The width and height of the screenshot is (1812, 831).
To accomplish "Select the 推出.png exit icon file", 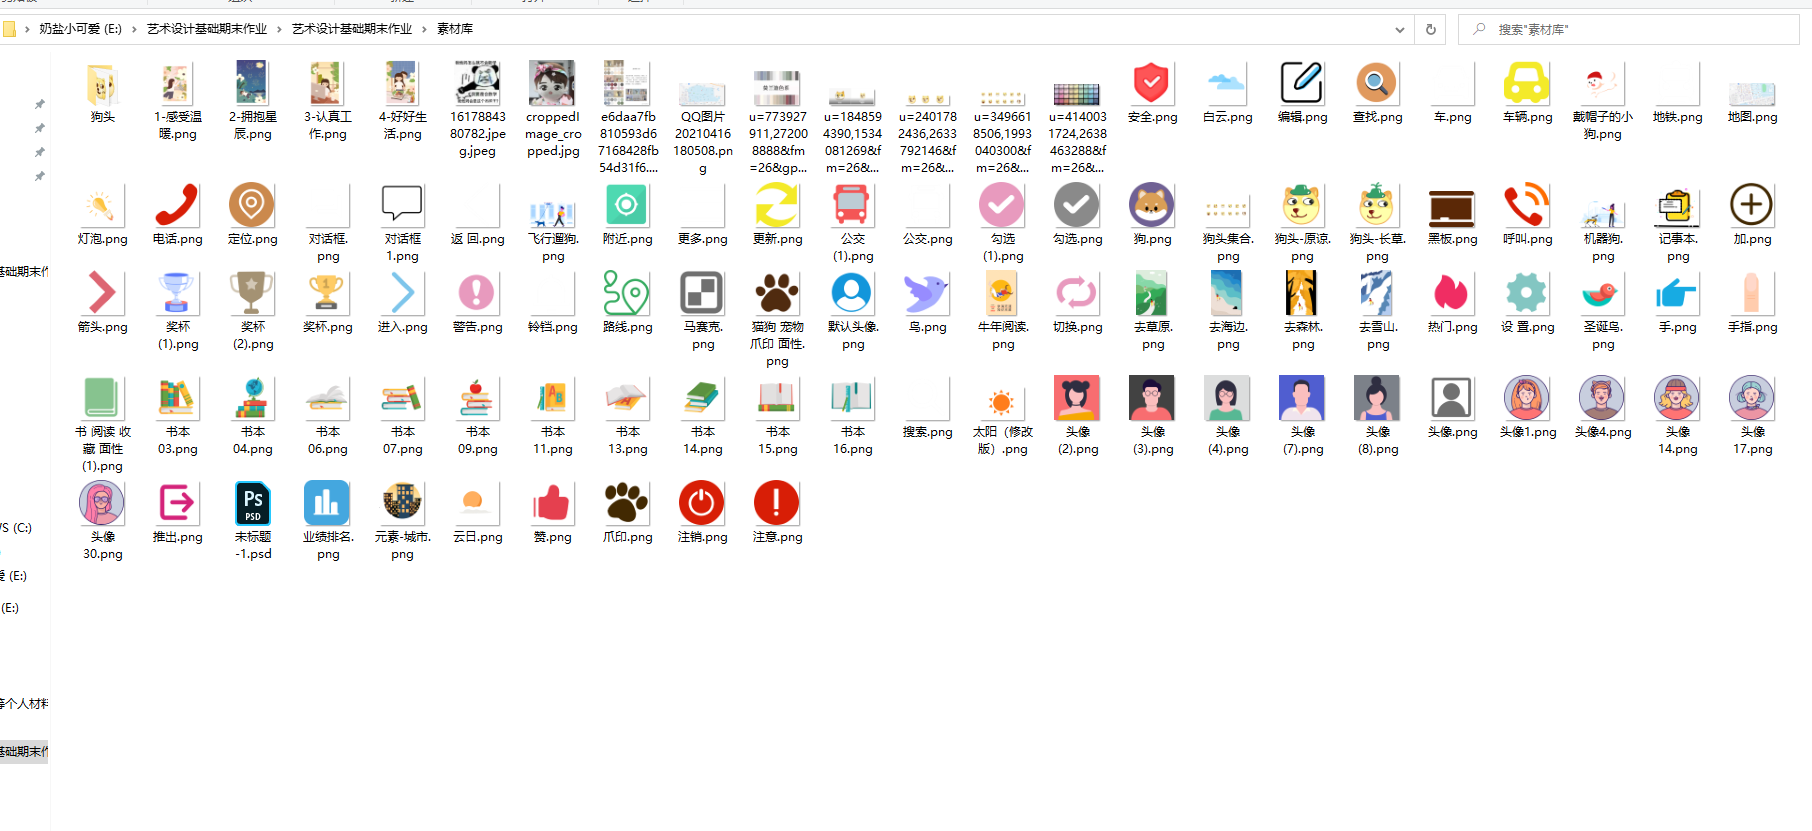I will (x=177, y=504).
